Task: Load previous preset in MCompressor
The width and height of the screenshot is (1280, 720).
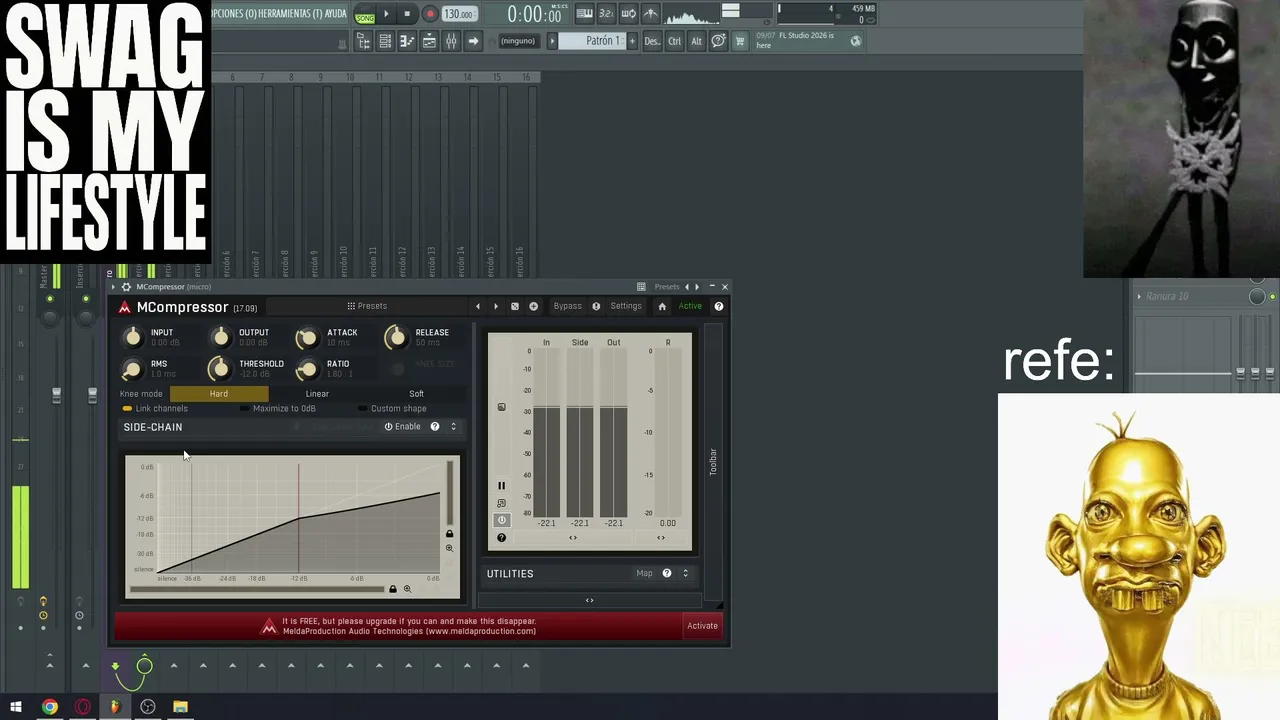Action: 478,306
